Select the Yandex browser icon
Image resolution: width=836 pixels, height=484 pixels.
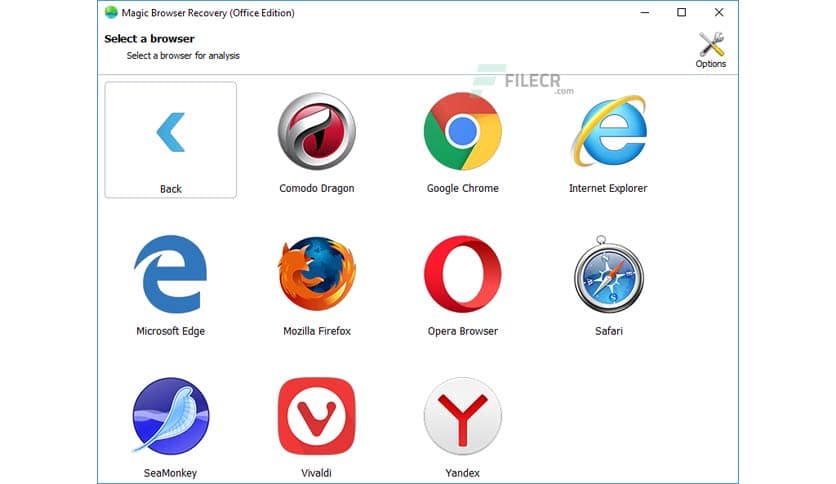pos(462,416)
